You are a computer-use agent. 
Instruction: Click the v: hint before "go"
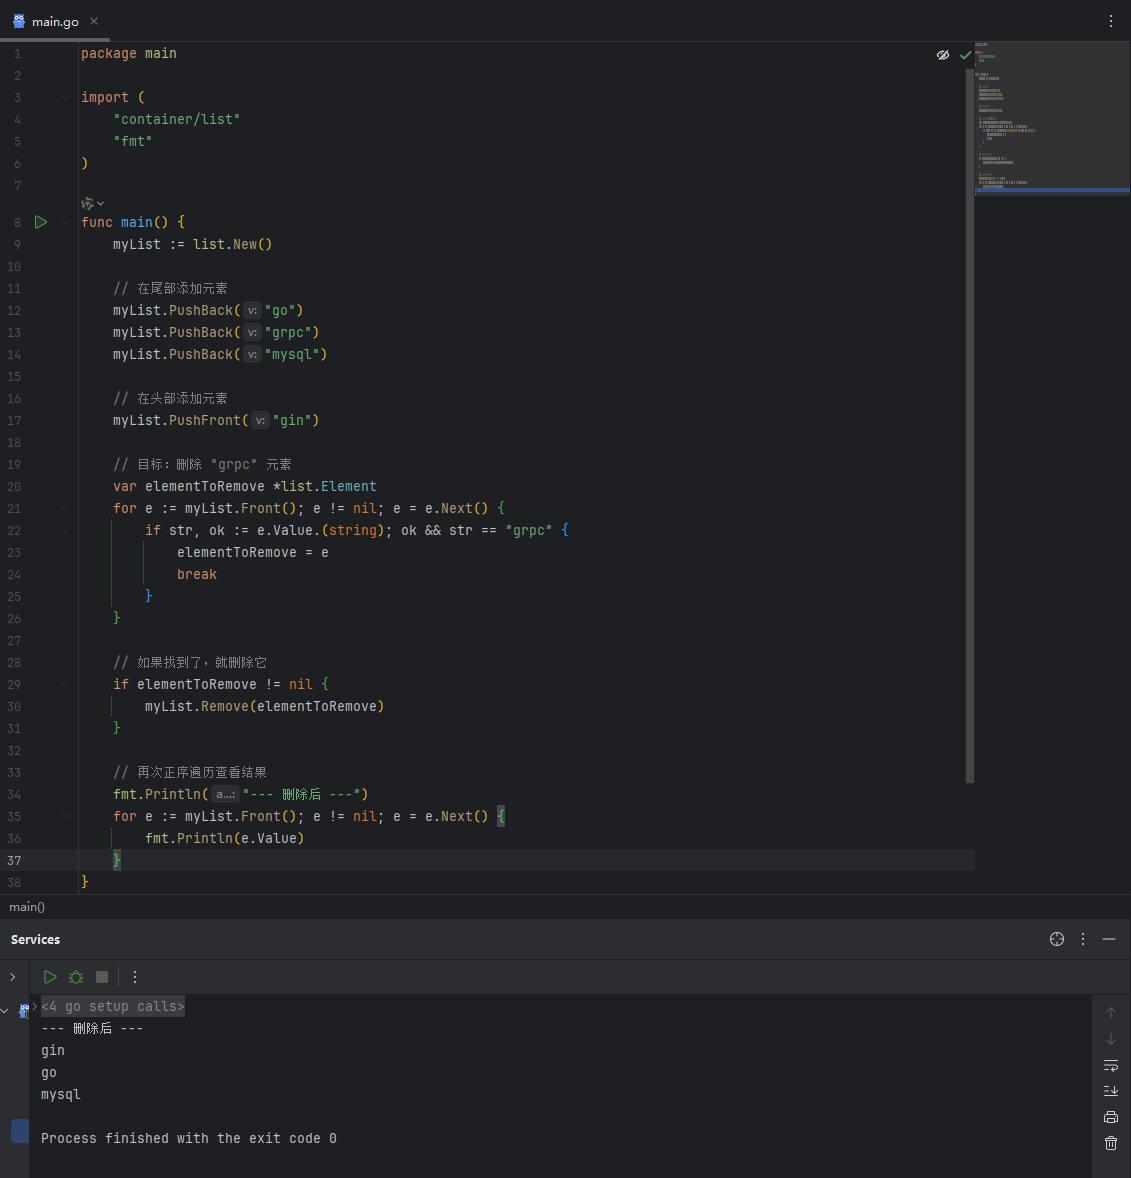coord(253,310)
